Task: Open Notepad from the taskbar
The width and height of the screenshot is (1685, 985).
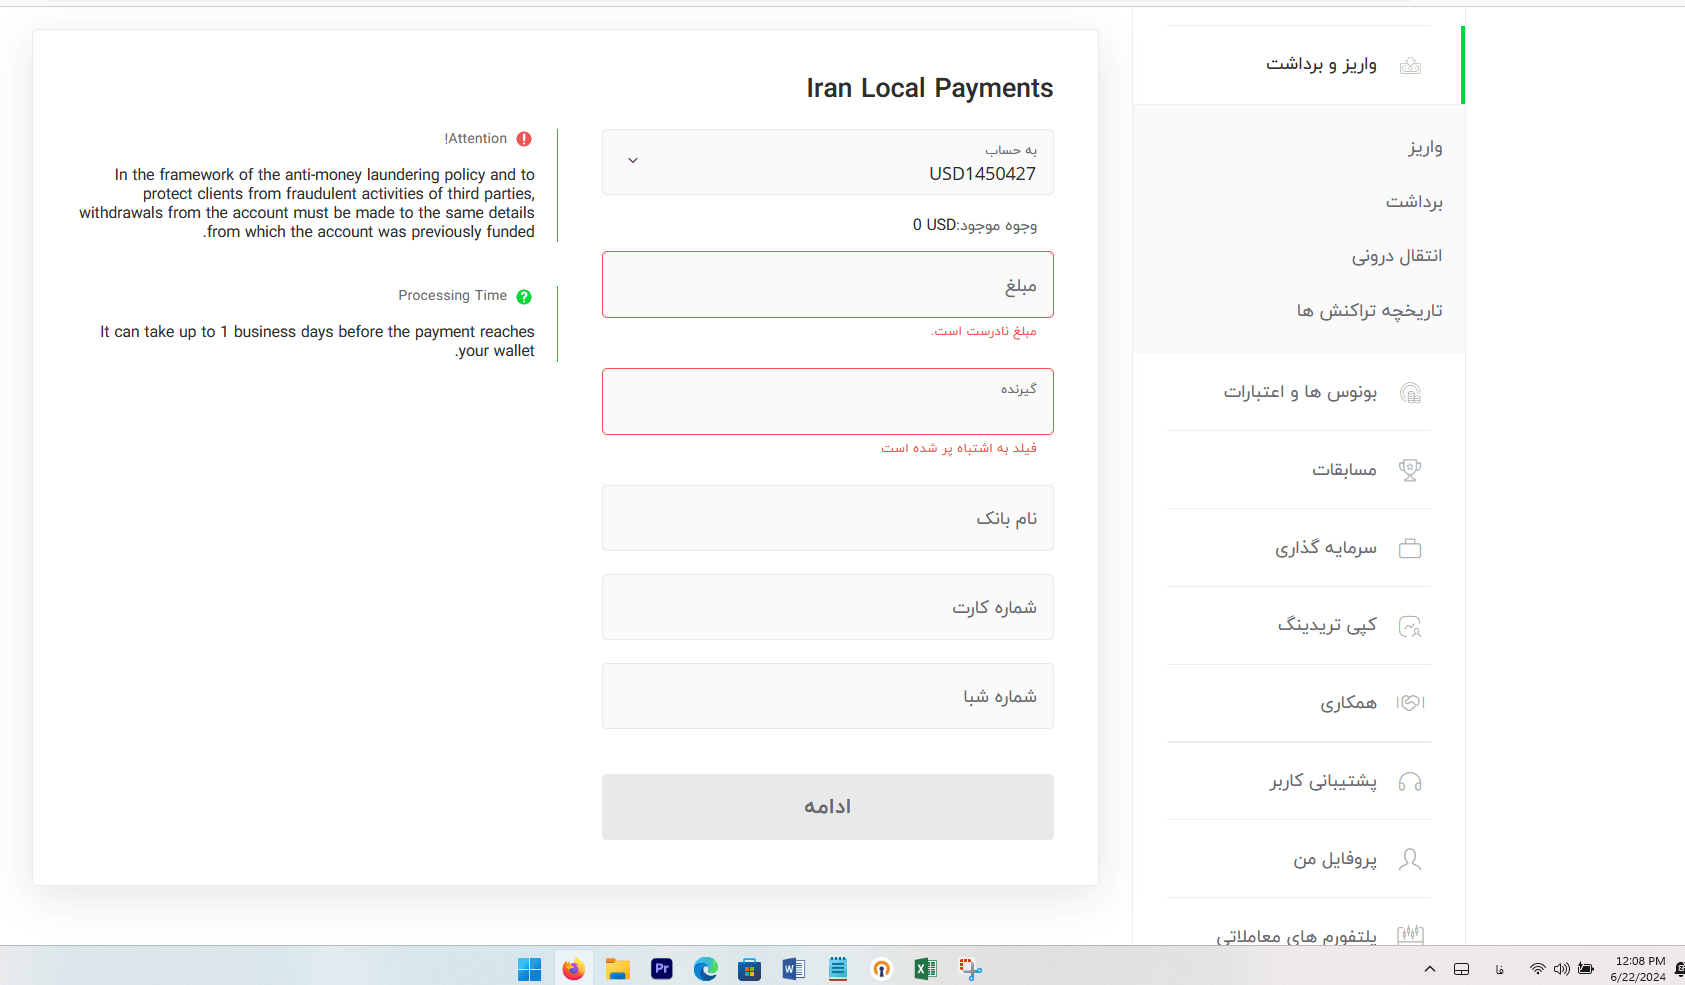Action: click(x=837, y=969)
